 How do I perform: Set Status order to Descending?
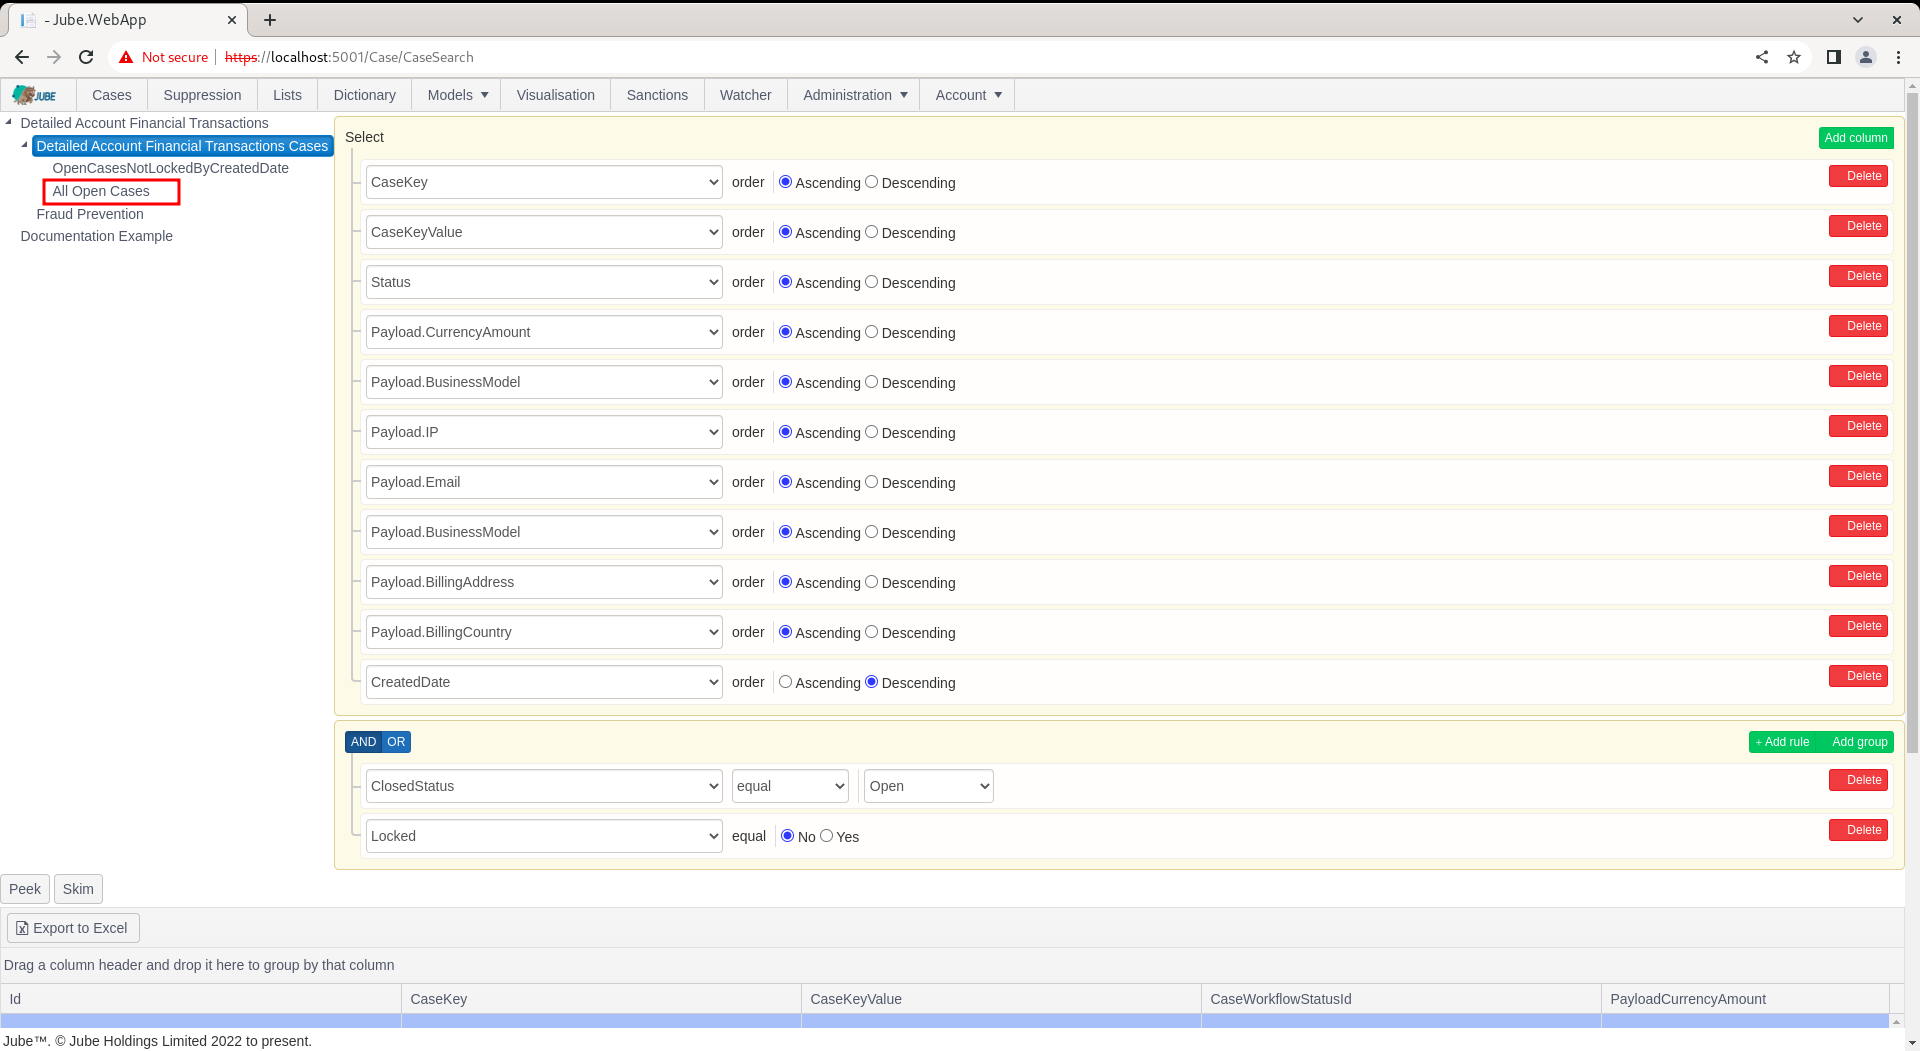pyautogui.click(x=872, y=282)
